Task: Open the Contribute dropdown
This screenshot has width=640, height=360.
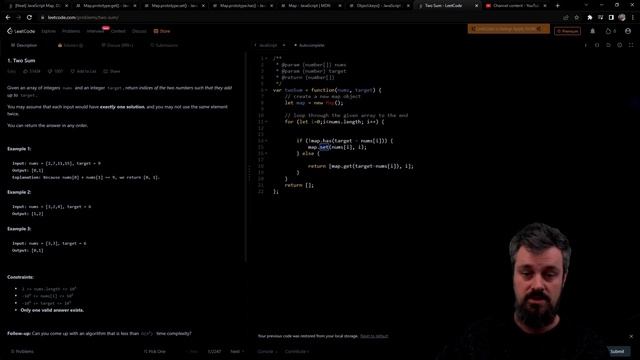Action: (297, 351)
